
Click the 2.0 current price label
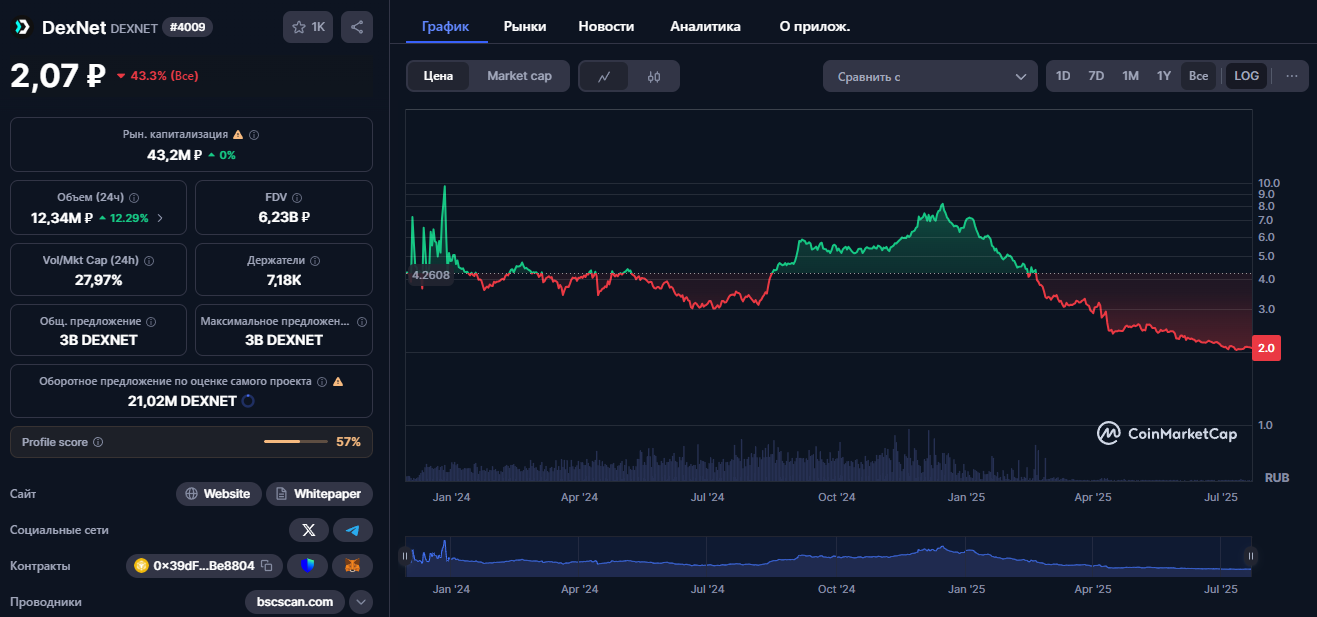[1266, 348]
